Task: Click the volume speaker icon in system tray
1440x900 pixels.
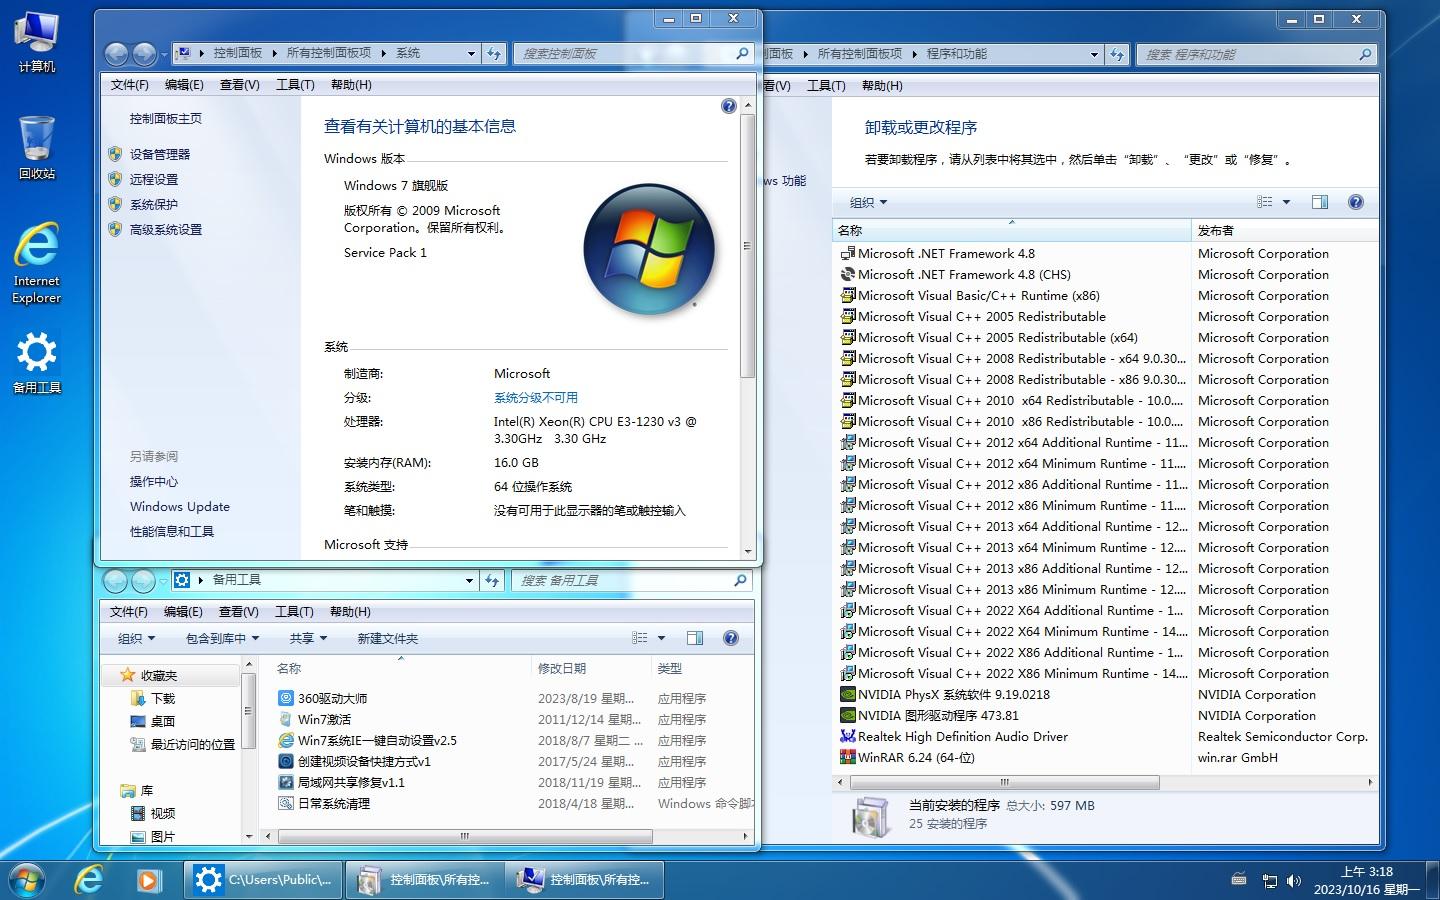Action: coord(1294,881)
